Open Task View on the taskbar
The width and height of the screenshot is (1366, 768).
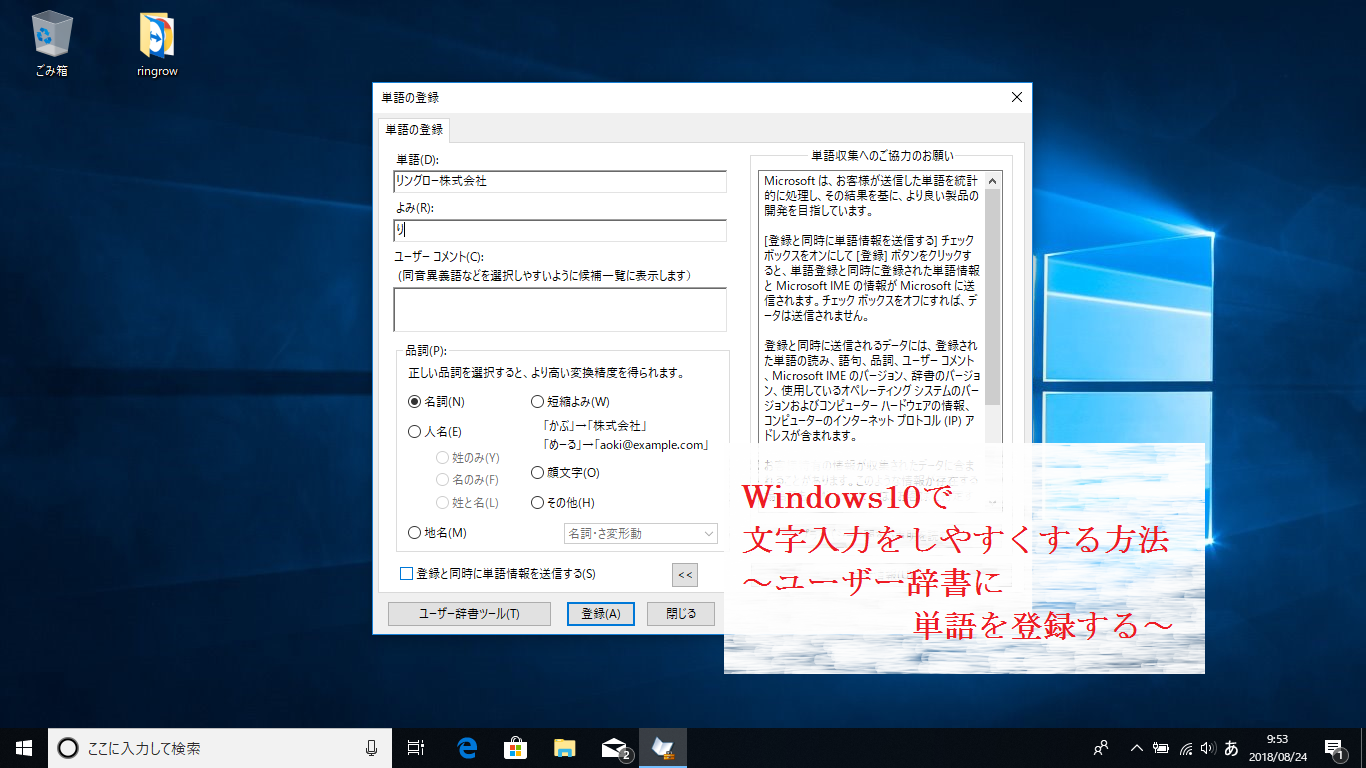(417, 747)
